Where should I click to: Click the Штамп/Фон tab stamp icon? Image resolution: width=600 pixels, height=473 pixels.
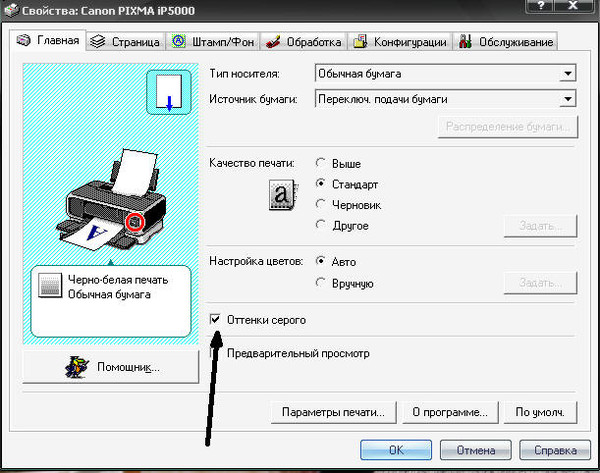tap(178, 41)
